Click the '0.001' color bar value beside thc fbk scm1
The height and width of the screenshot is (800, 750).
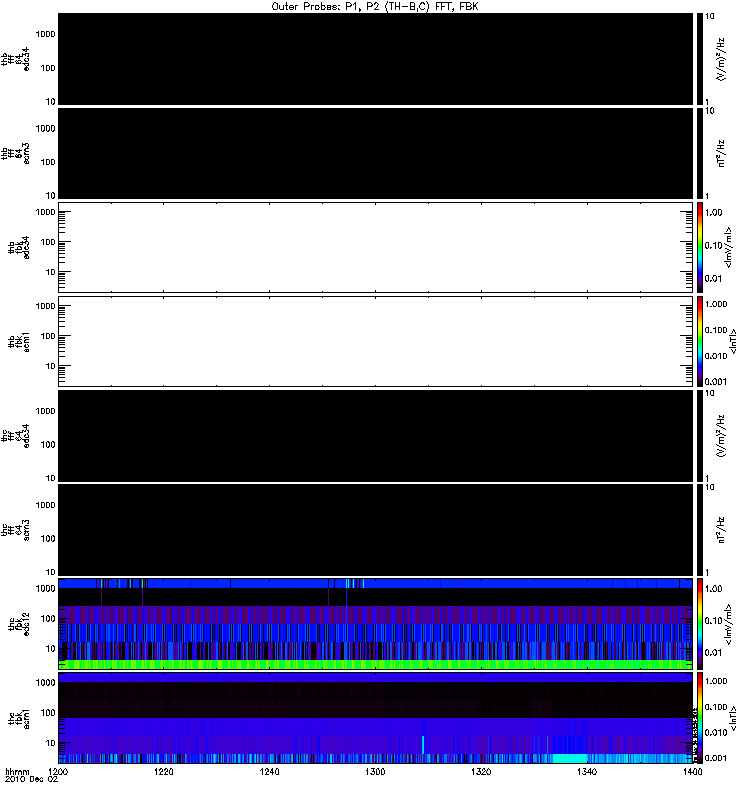[716, 758]
